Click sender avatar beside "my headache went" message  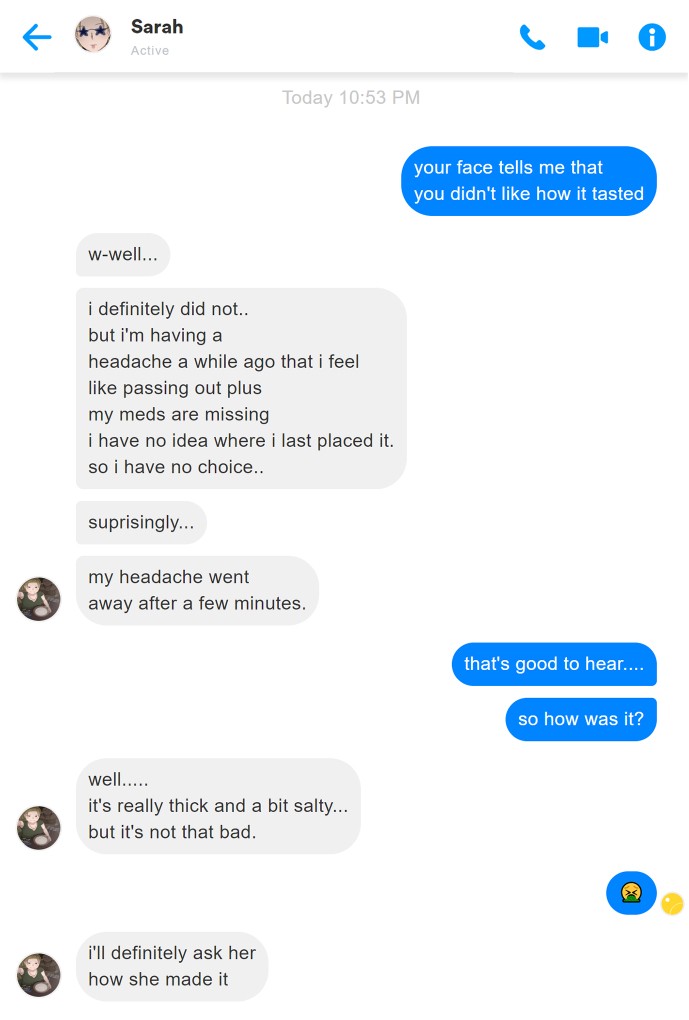point(39,599)
